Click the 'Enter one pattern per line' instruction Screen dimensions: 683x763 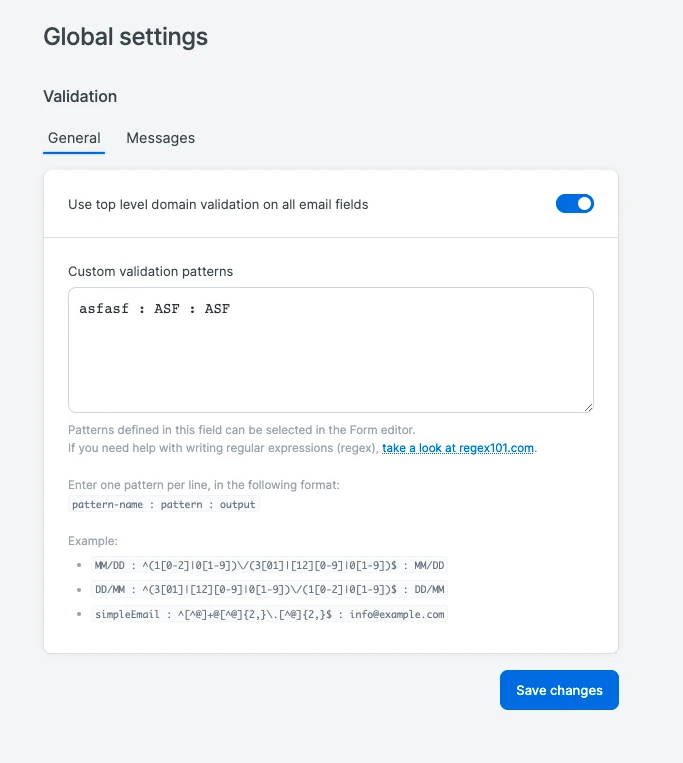pos(204,485)
